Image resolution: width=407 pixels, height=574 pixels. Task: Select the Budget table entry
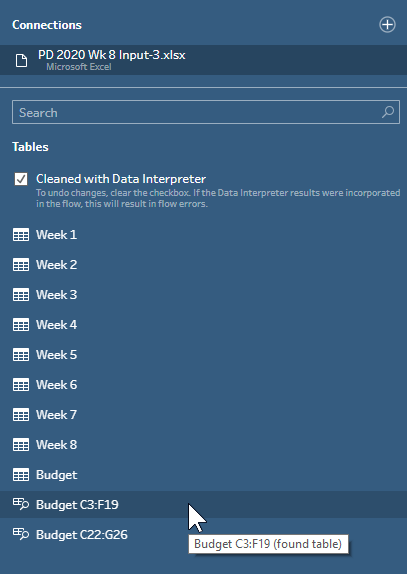(x=204, y=475)
